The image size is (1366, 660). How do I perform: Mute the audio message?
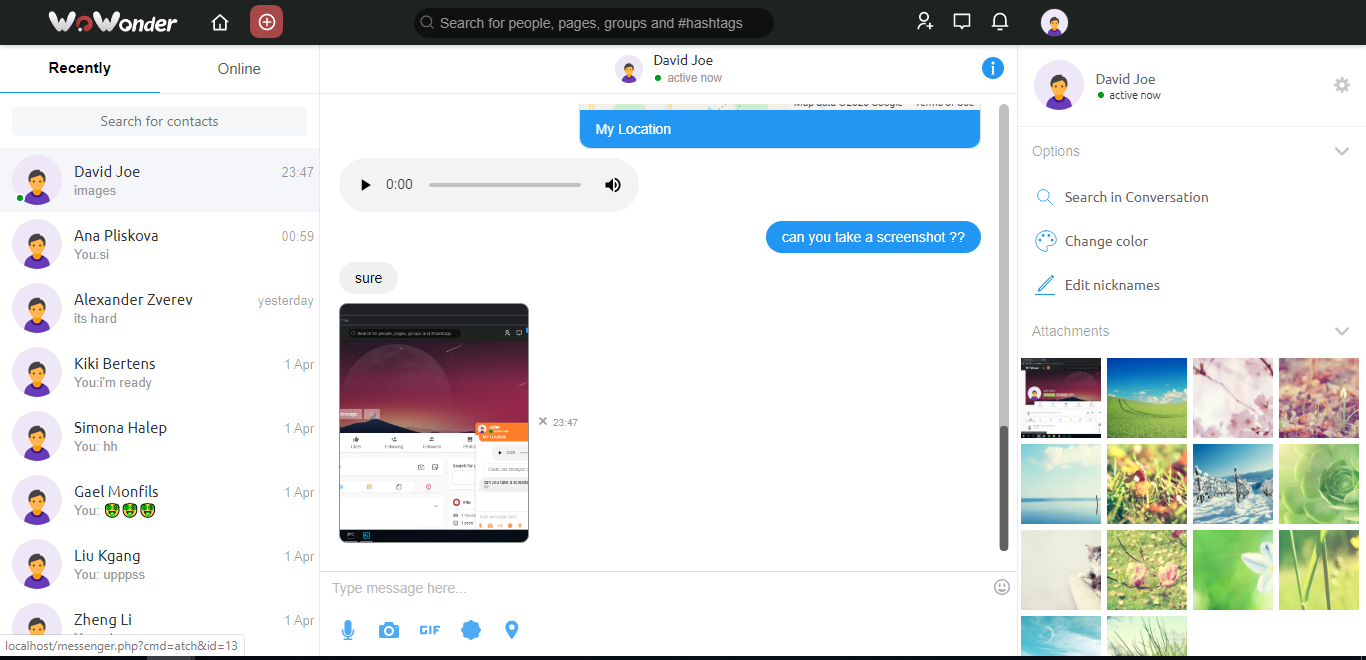click(x=613, y=185)
